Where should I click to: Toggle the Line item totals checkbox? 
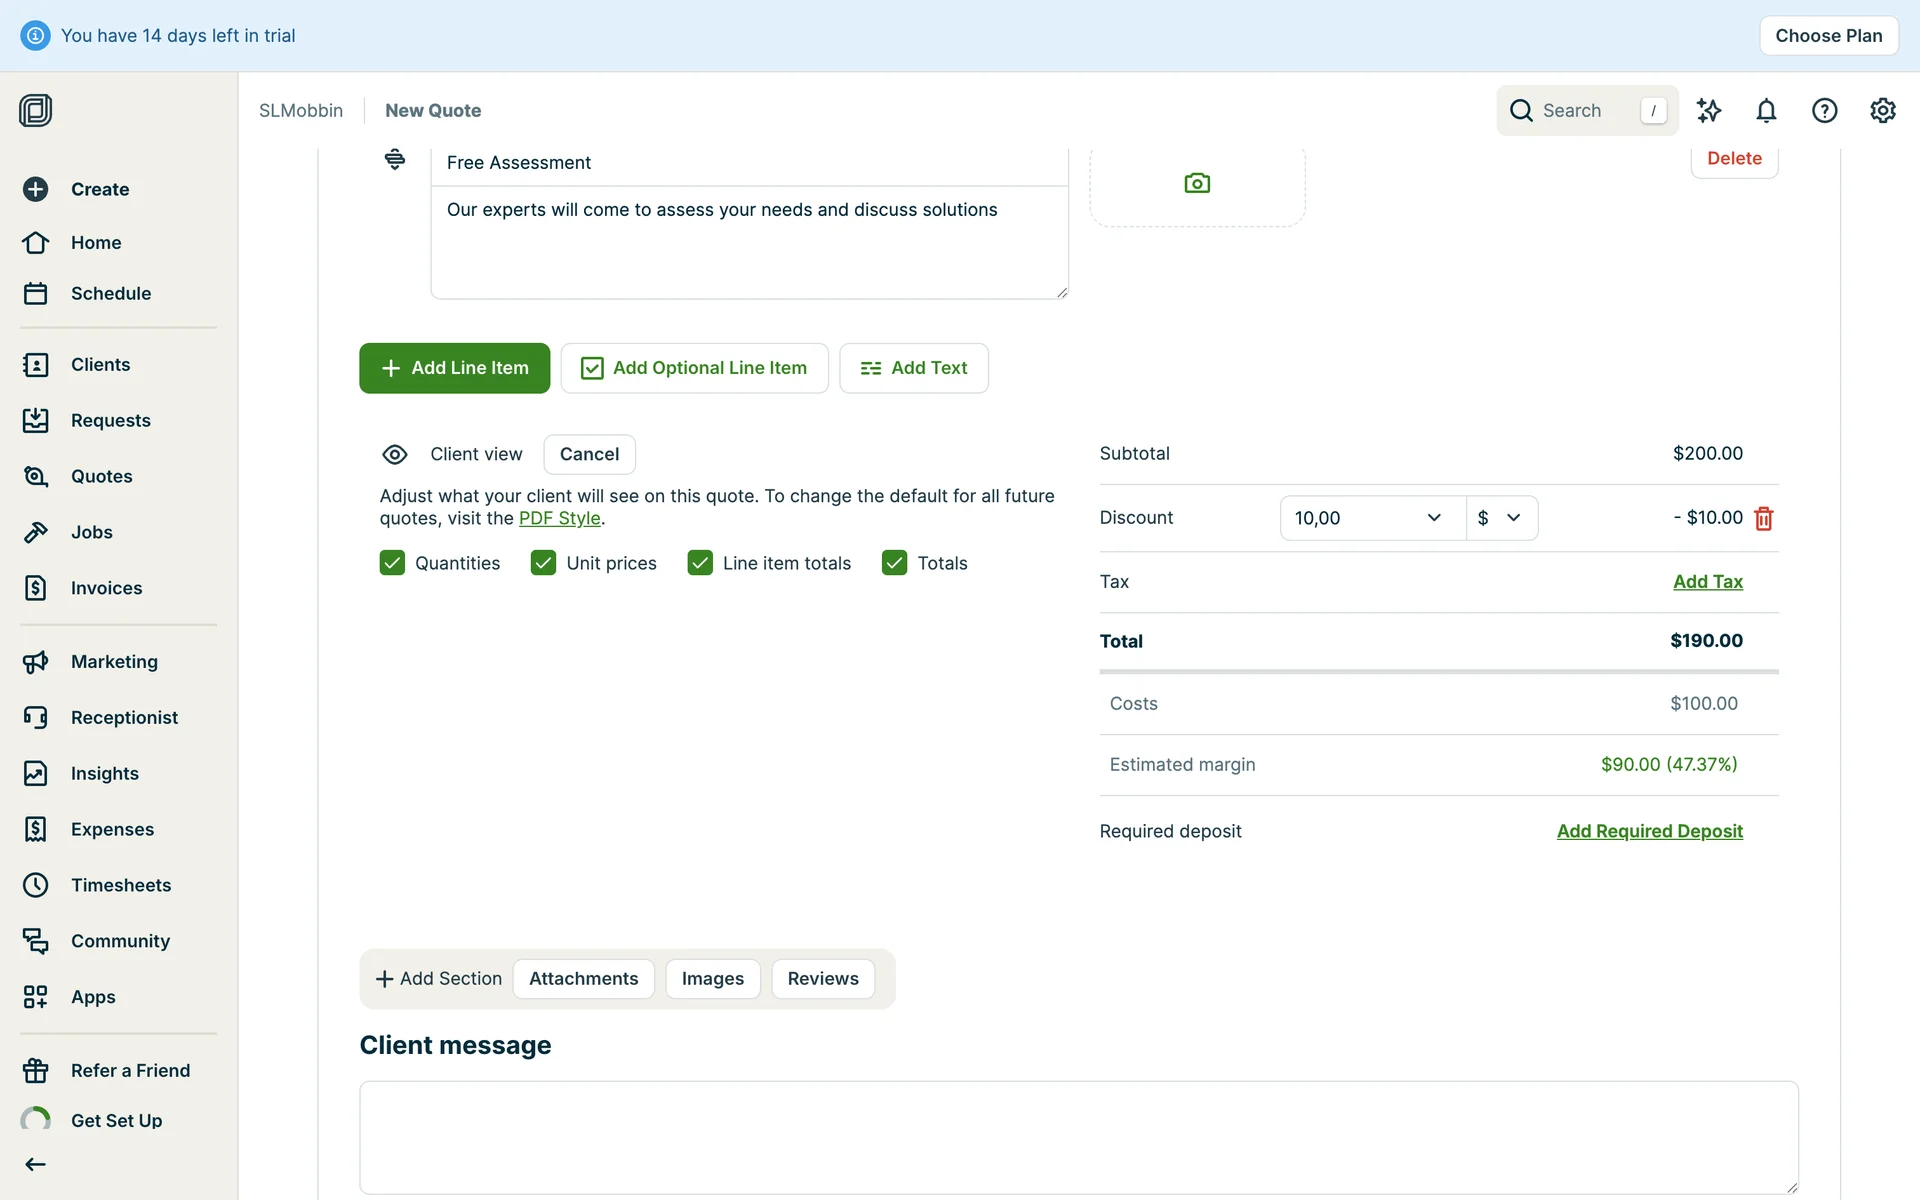700,563
